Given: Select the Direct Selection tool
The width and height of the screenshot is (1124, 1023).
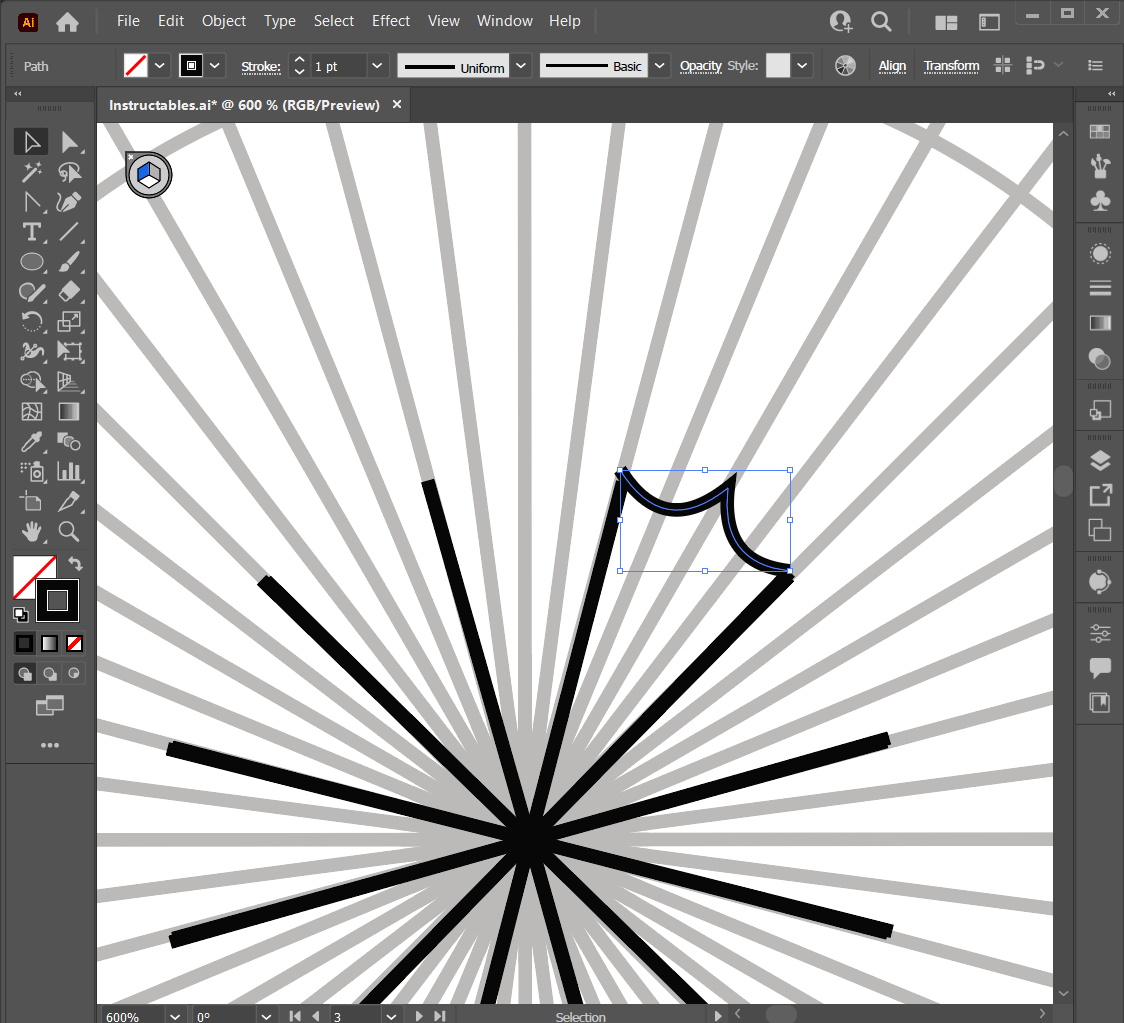Looking at the screenshot, I should coord(69,142).
